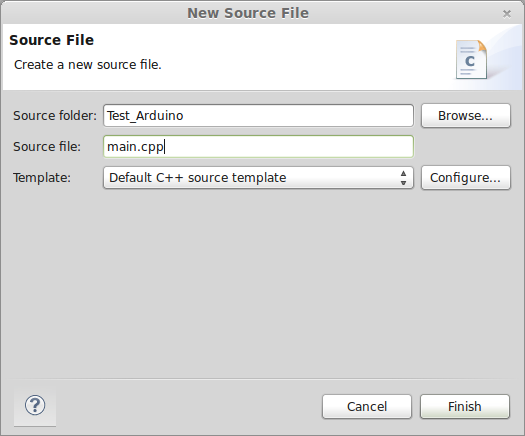The height and width of the screenshot is (436, 525).
Task: Click the white header banner area
Action: tap(262, 57)
